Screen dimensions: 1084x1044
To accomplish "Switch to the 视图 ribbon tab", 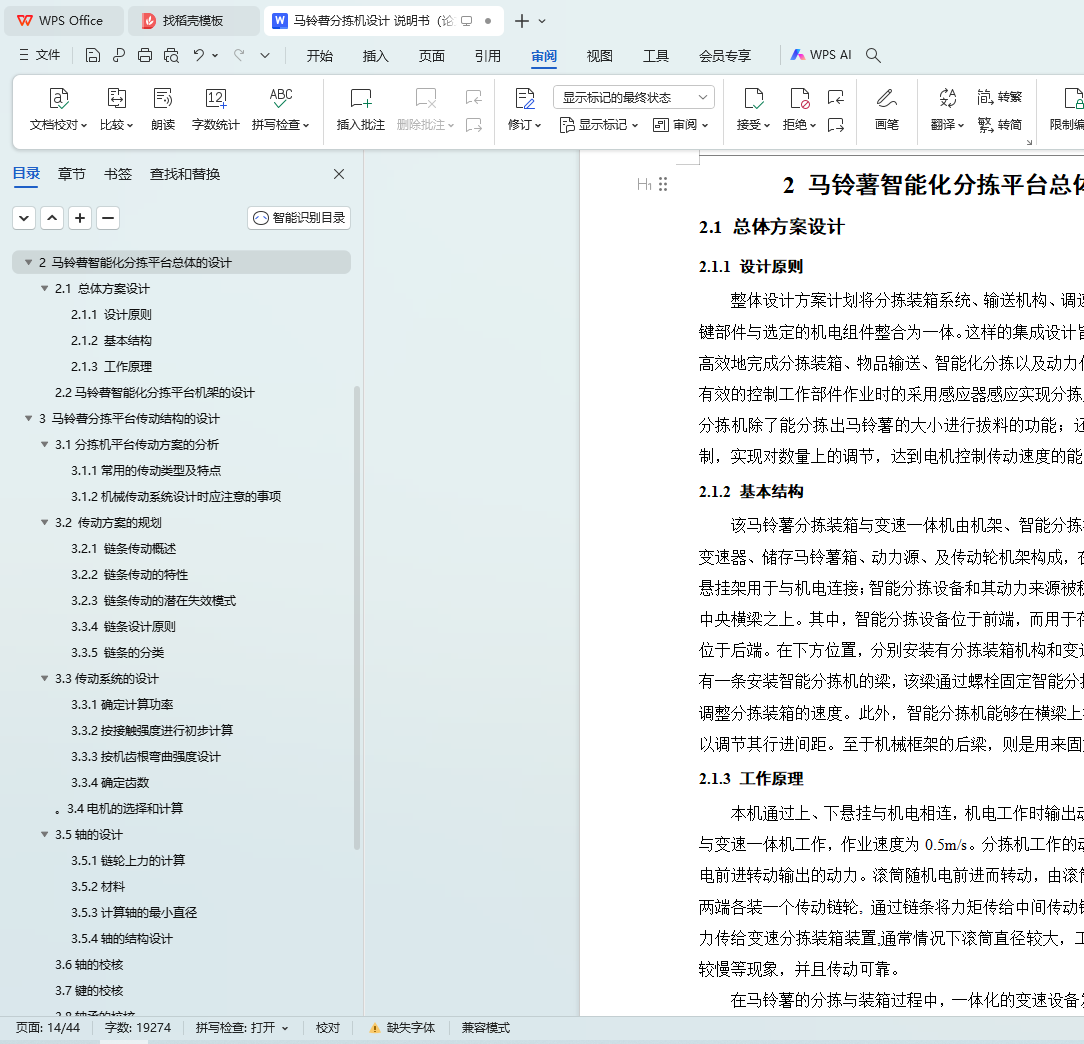I will click(x=599, y=56).
